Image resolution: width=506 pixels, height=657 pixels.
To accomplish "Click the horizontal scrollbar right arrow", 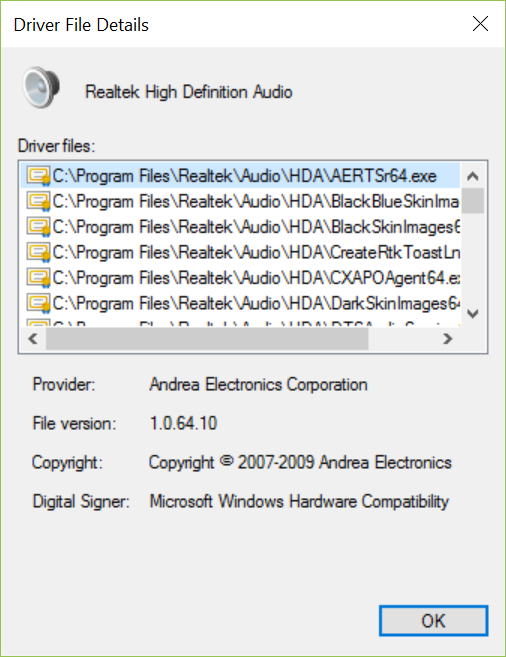I will [x=448, y=338].
